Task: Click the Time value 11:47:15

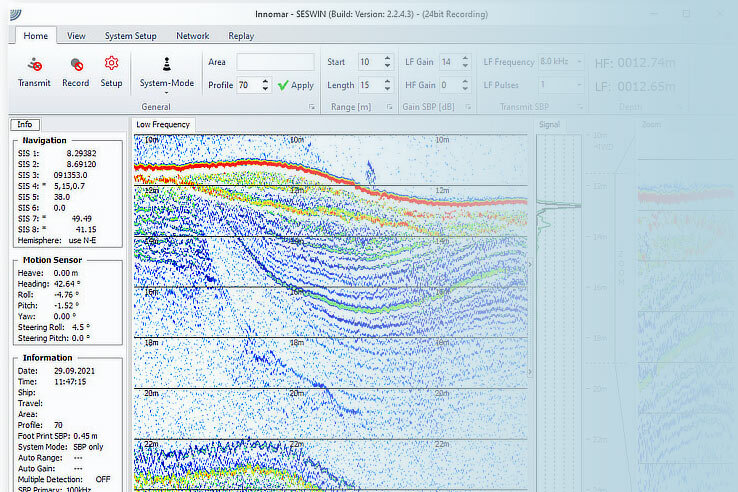Action: click(70, 382)
